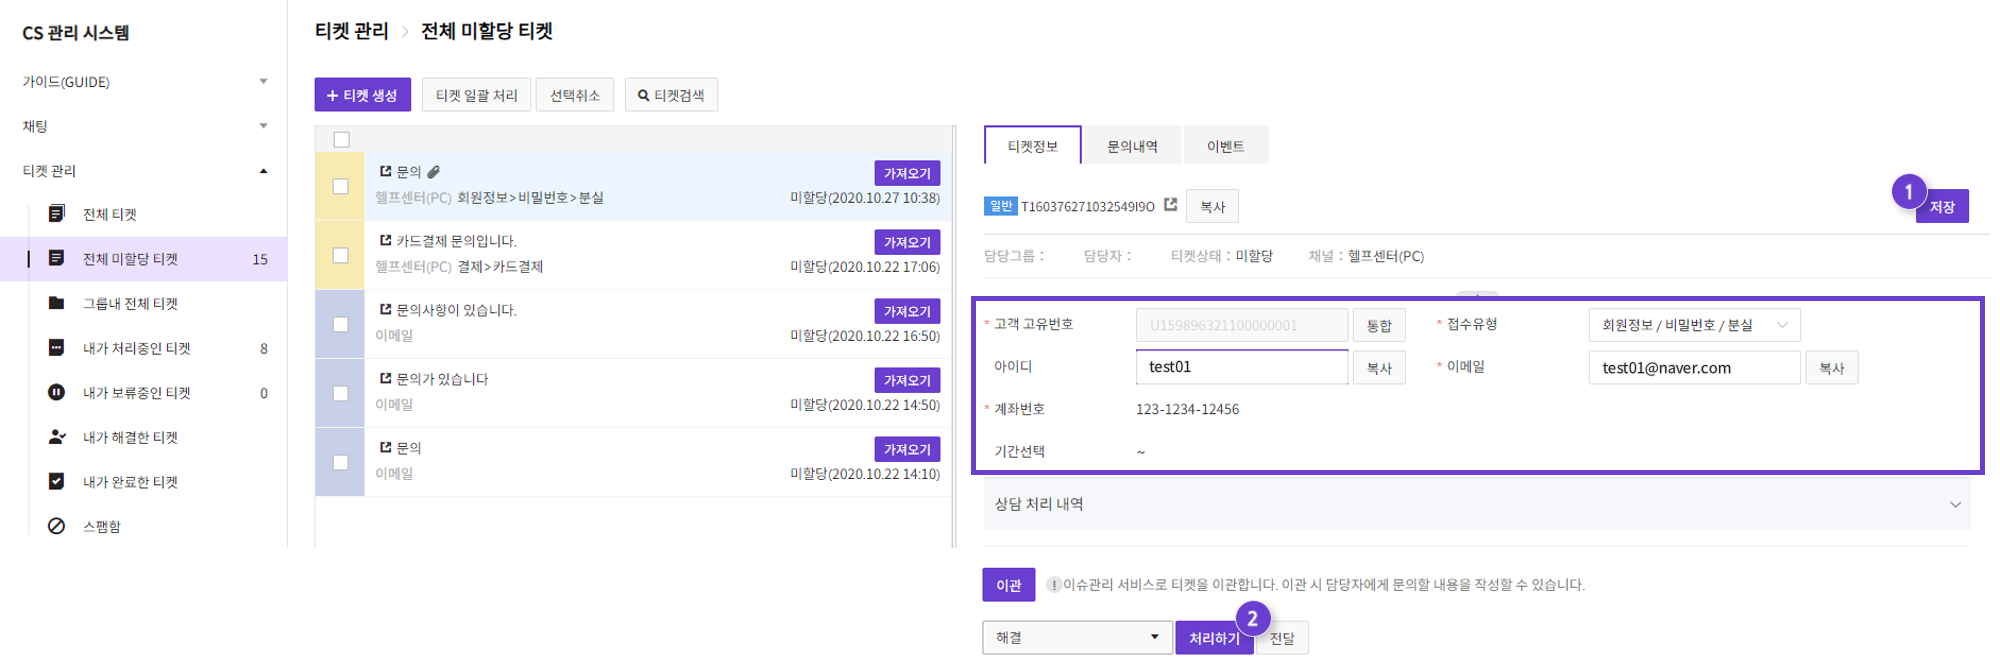Screen dimensions: 2000x663
Task: Click external link icon of 카드결제 문의입니다 ticket
Action: coord(385,241)
